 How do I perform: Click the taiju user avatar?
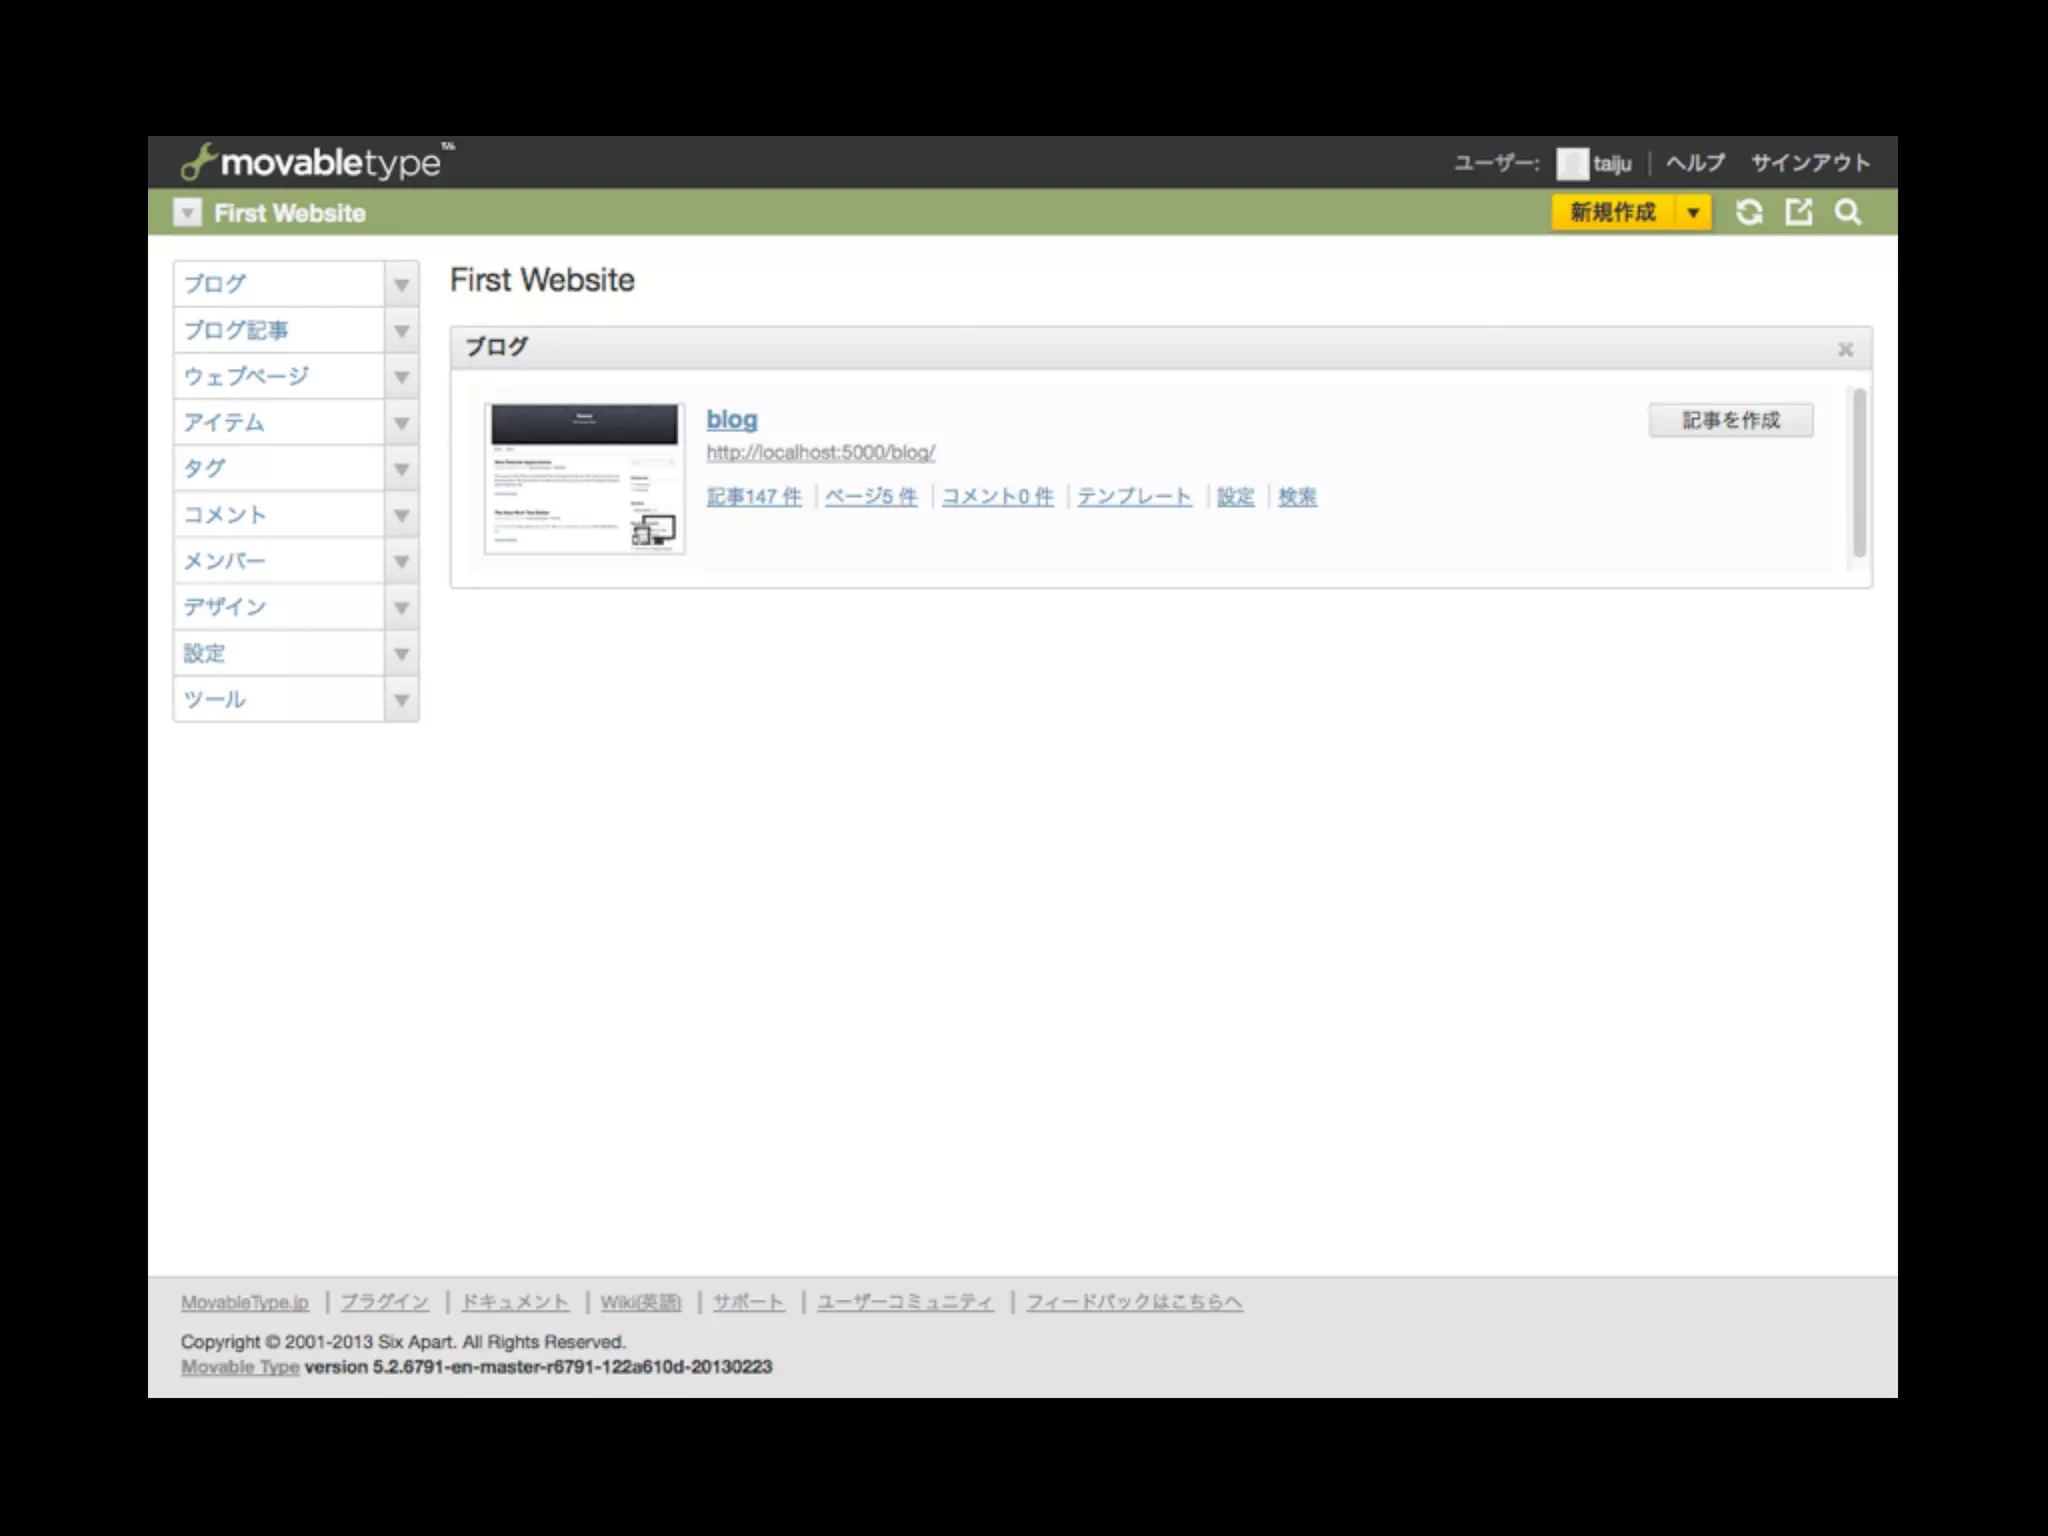tap(1572, 163)
